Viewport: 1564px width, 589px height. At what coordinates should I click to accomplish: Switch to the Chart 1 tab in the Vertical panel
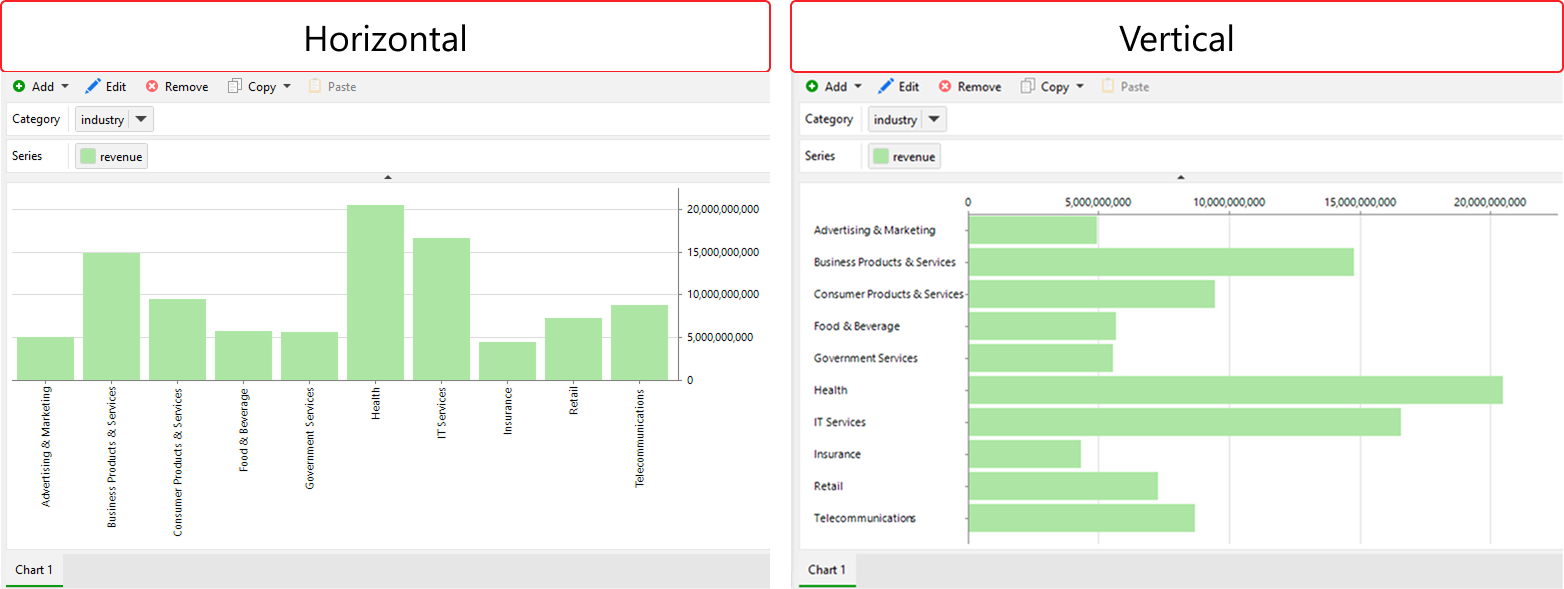tap(827, 570)
